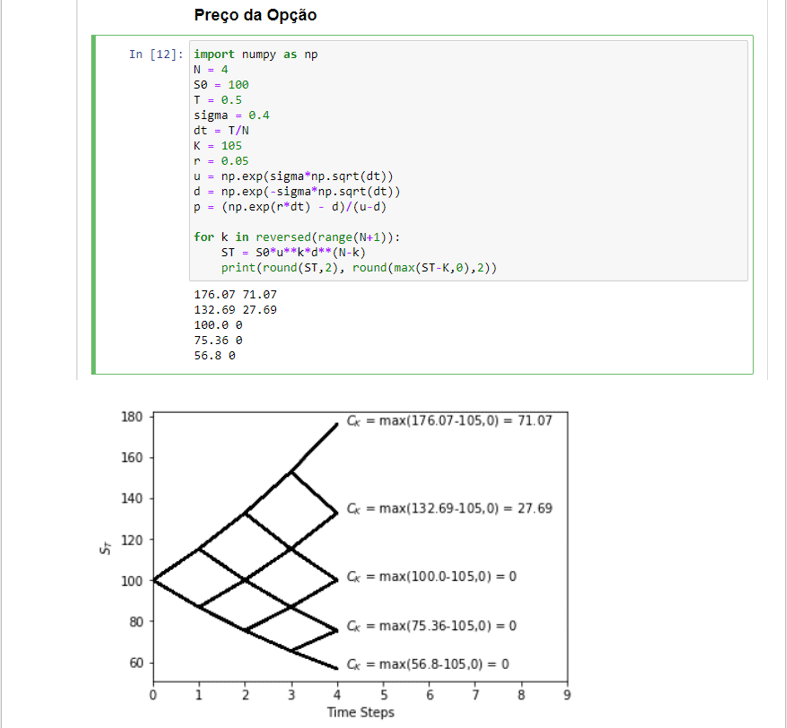Click the line computing probability p

290,206
